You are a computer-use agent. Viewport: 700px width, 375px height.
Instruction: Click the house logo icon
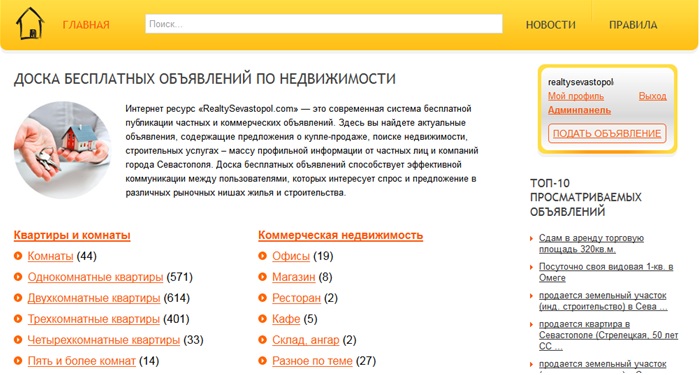coord(30,24)
